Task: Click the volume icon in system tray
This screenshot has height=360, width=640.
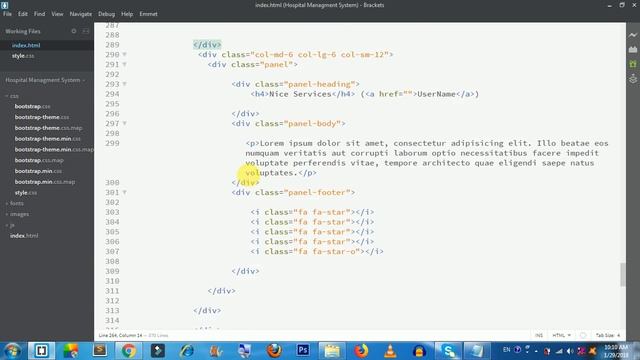Action: pyautogui.click(x=570, y=351)
